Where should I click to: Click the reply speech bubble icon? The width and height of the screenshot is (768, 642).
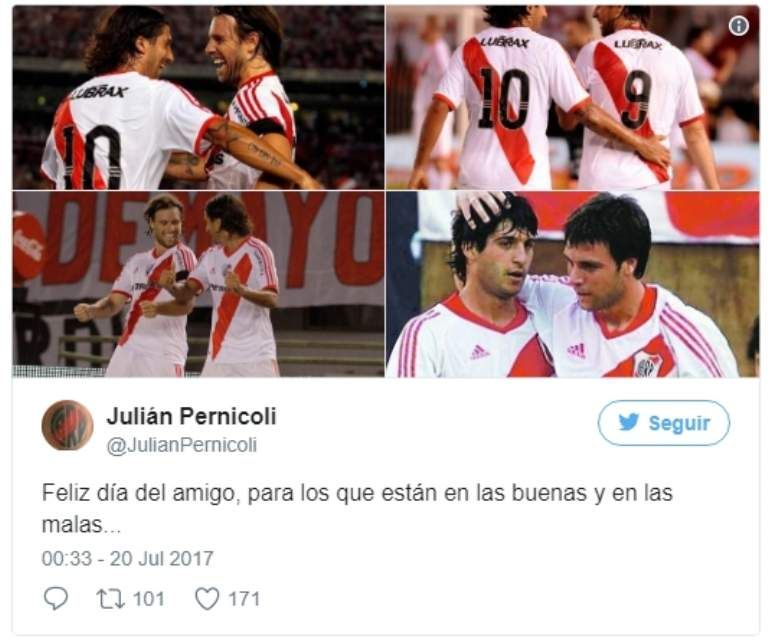pyautogui.click(x=56, y=598)
